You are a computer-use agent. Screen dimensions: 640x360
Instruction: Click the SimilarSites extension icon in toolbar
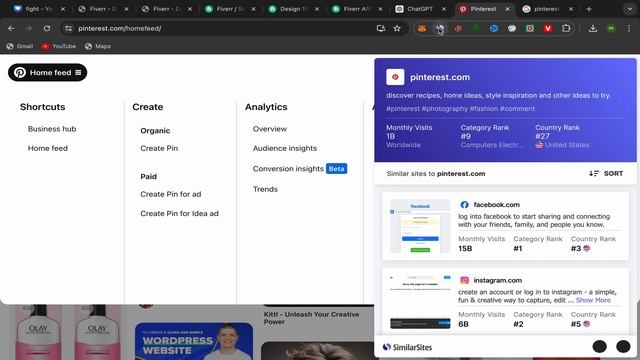(x=440, y=28)
